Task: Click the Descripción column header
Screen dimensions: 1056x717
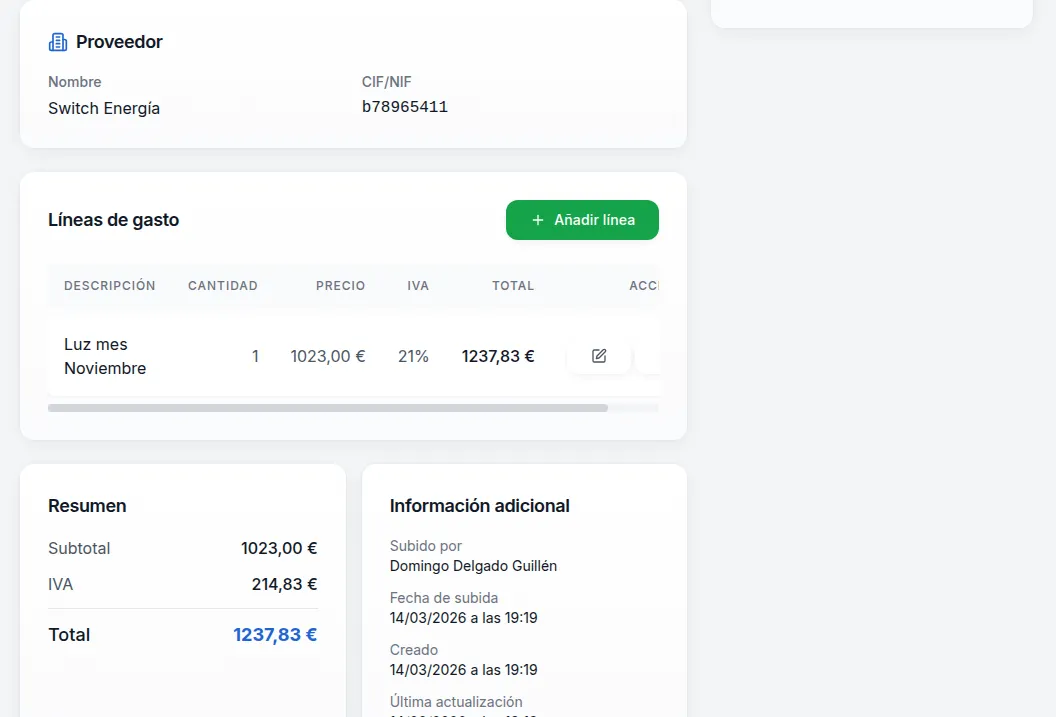Action: point(110,286)
